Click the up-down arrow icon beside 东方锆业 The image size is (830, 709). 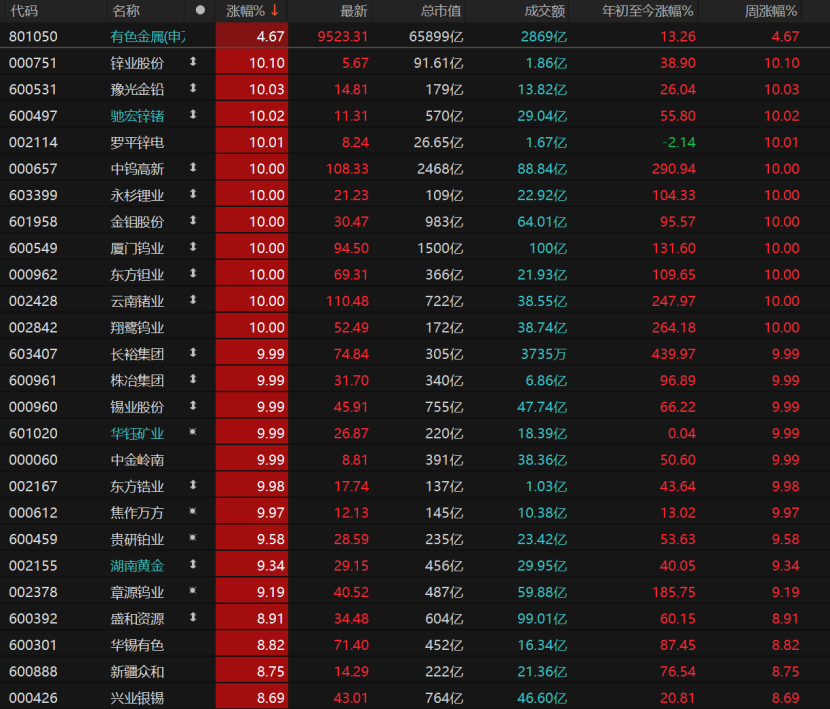coord(193,486)
